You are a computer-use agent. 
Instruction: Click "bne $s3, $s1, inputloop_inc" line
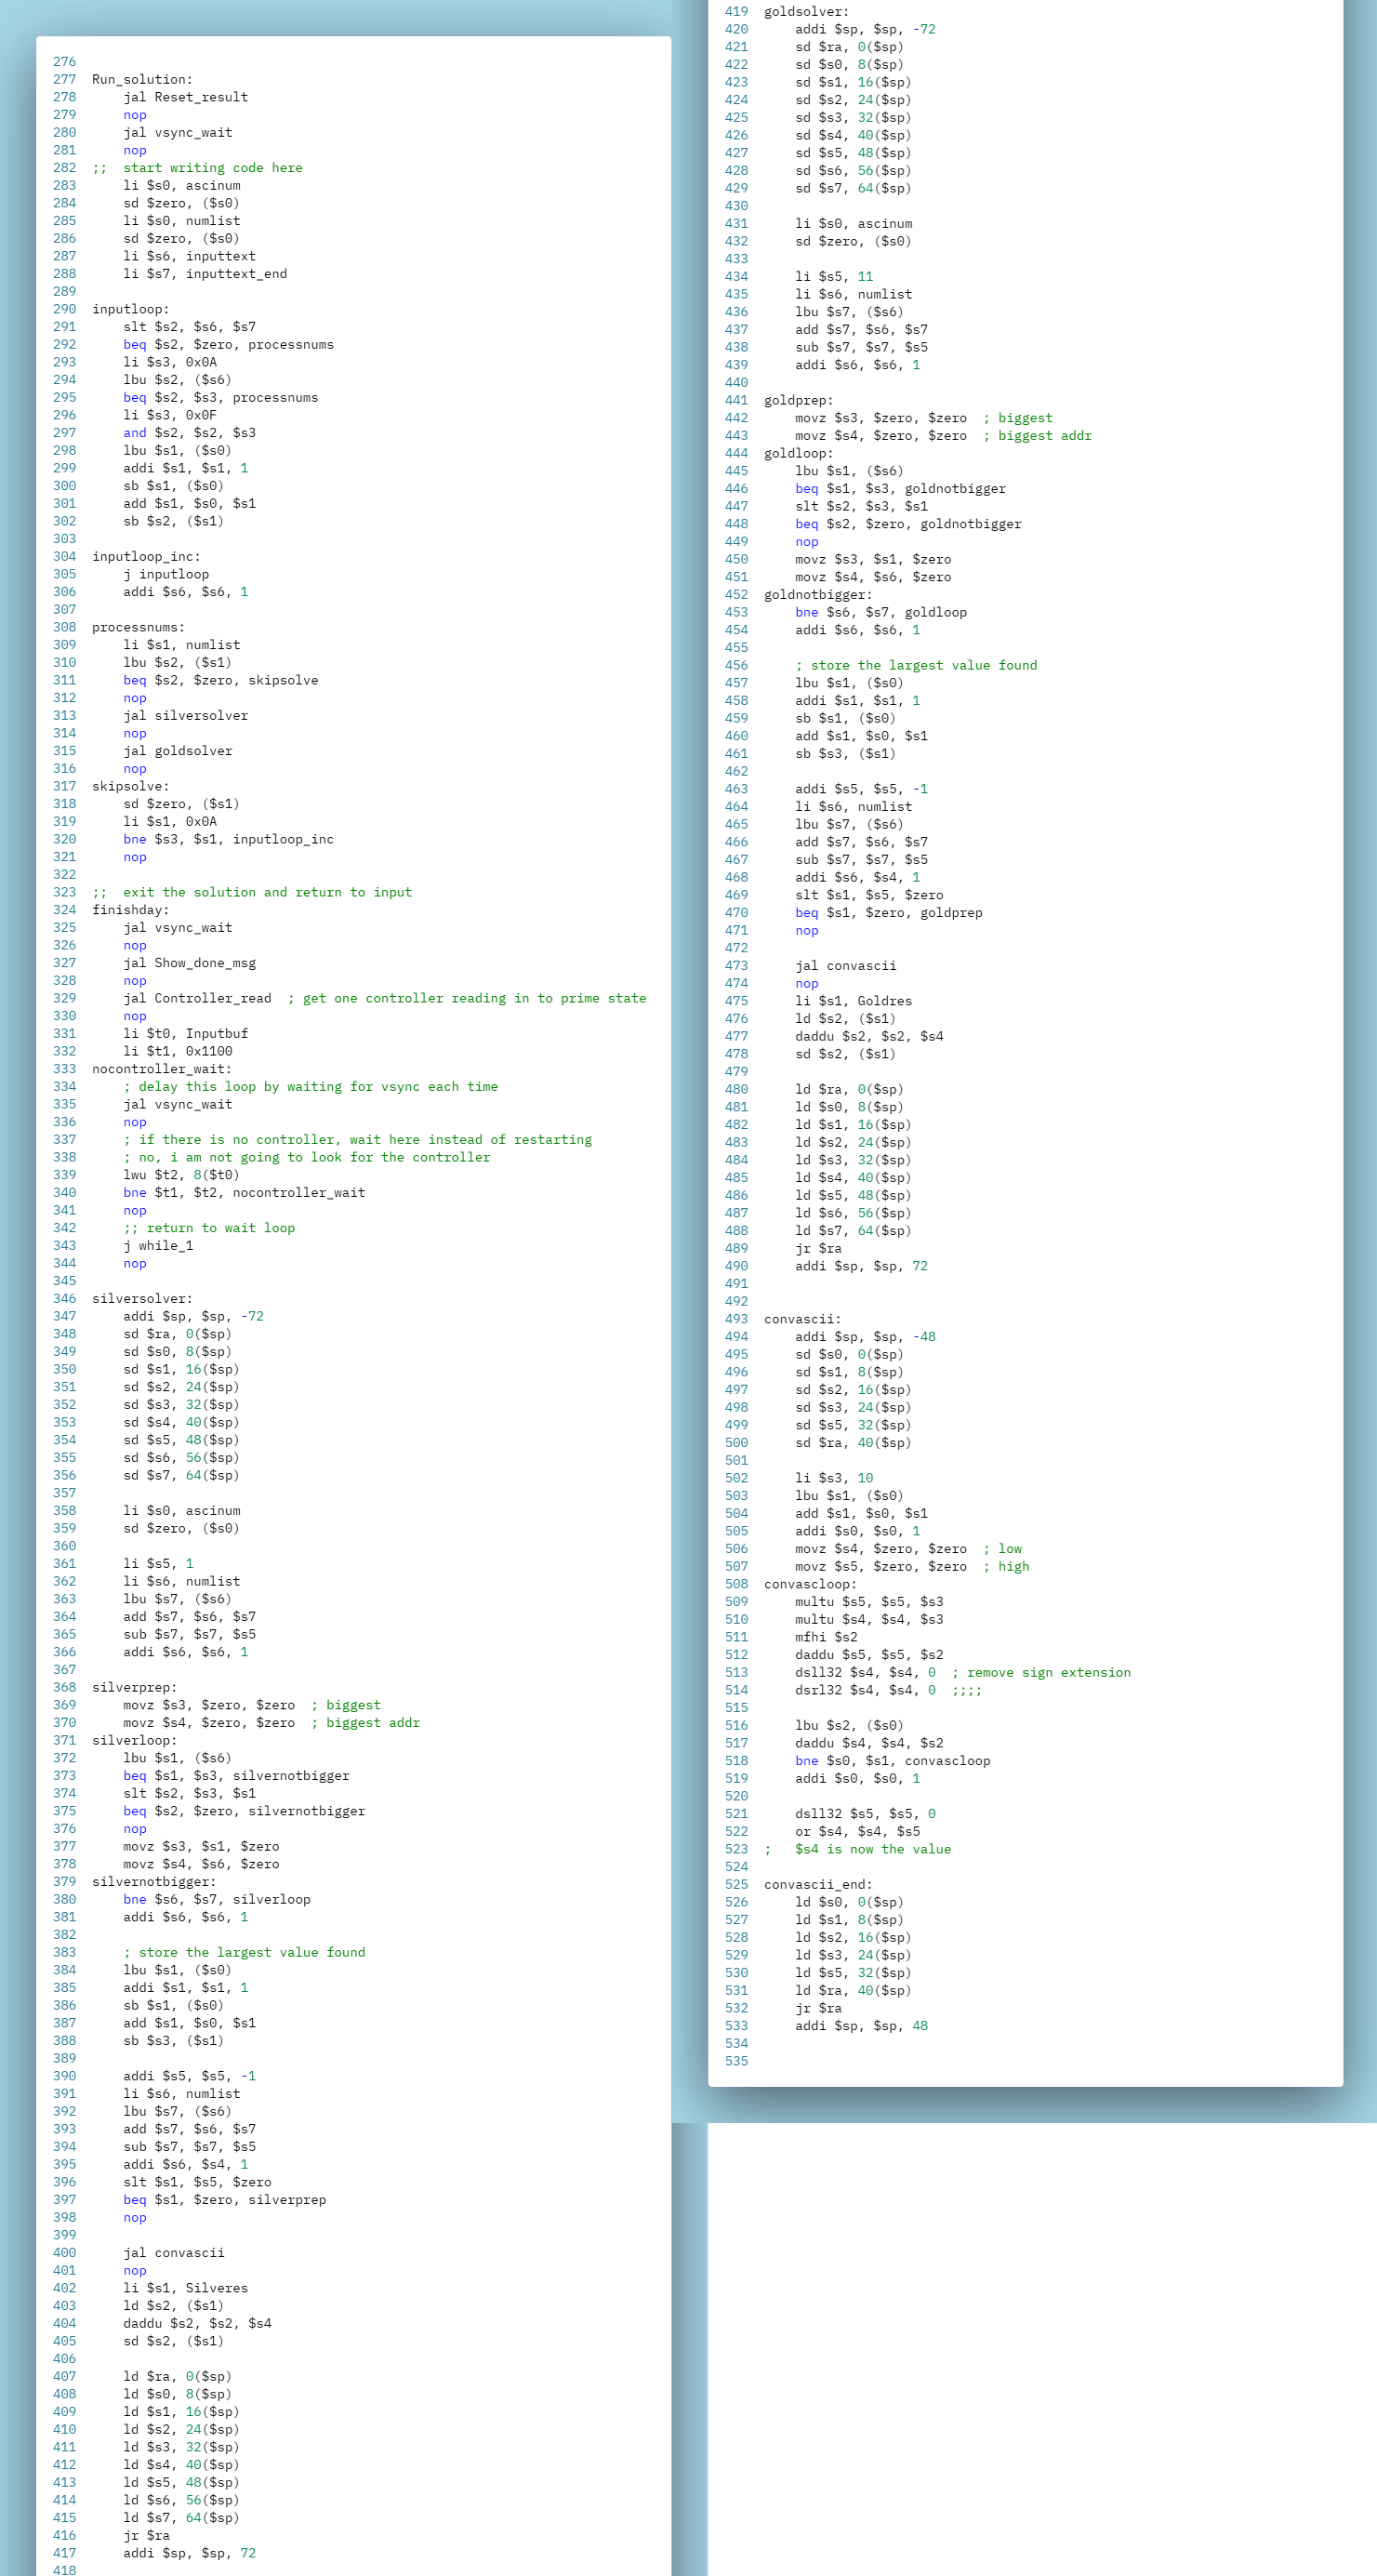(x=229, y=839)
